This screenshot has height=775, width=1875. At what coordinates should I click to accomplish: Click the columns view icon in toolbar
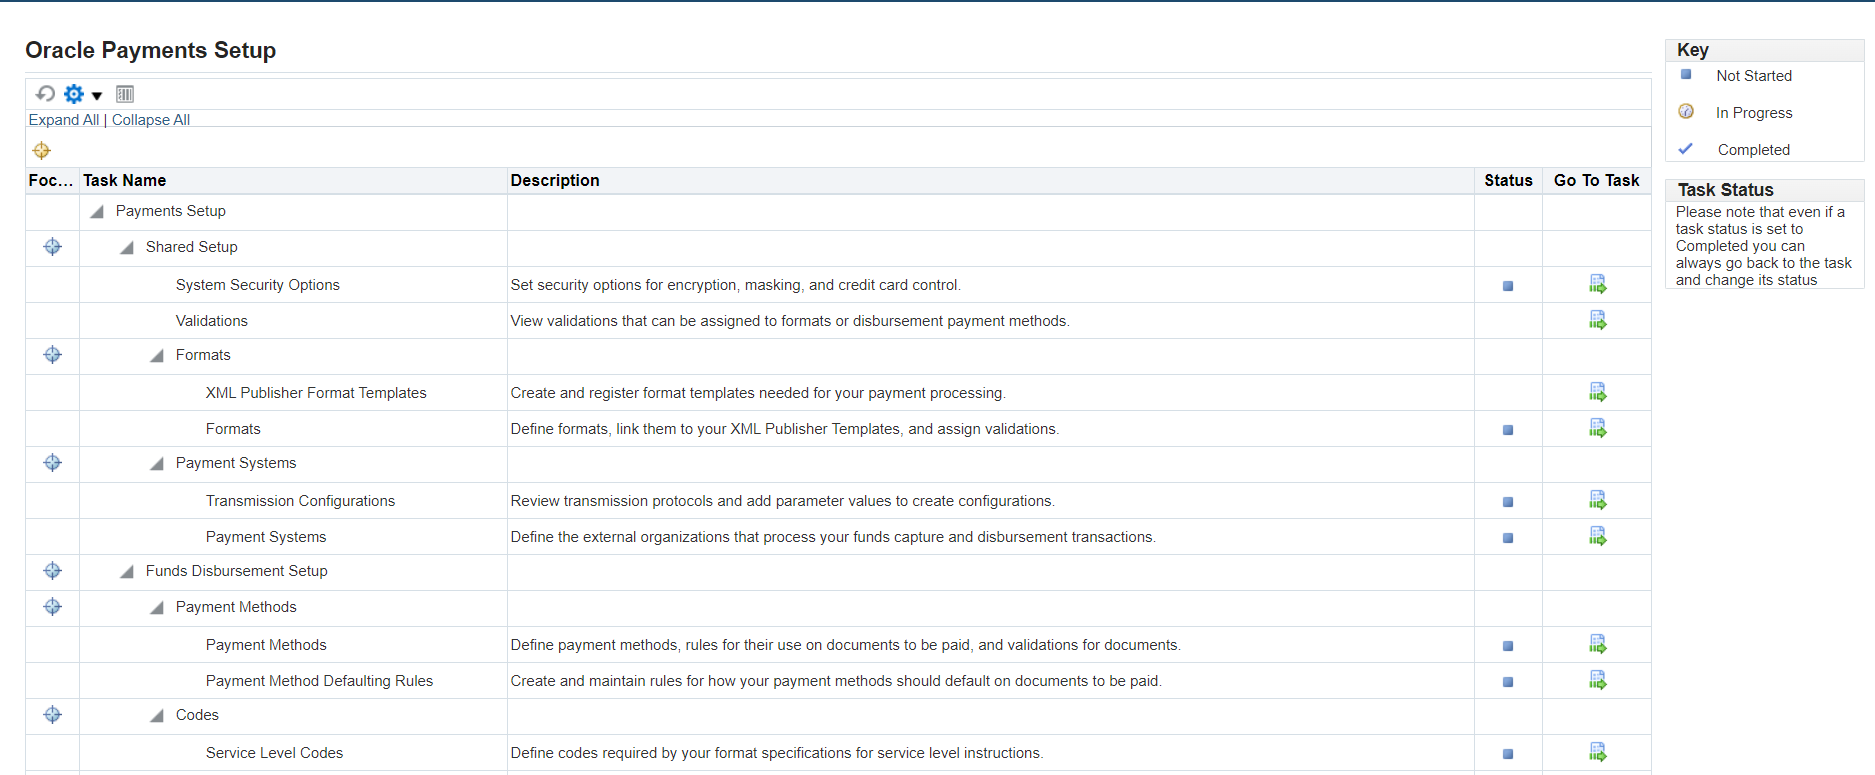(x=125, y=94)
